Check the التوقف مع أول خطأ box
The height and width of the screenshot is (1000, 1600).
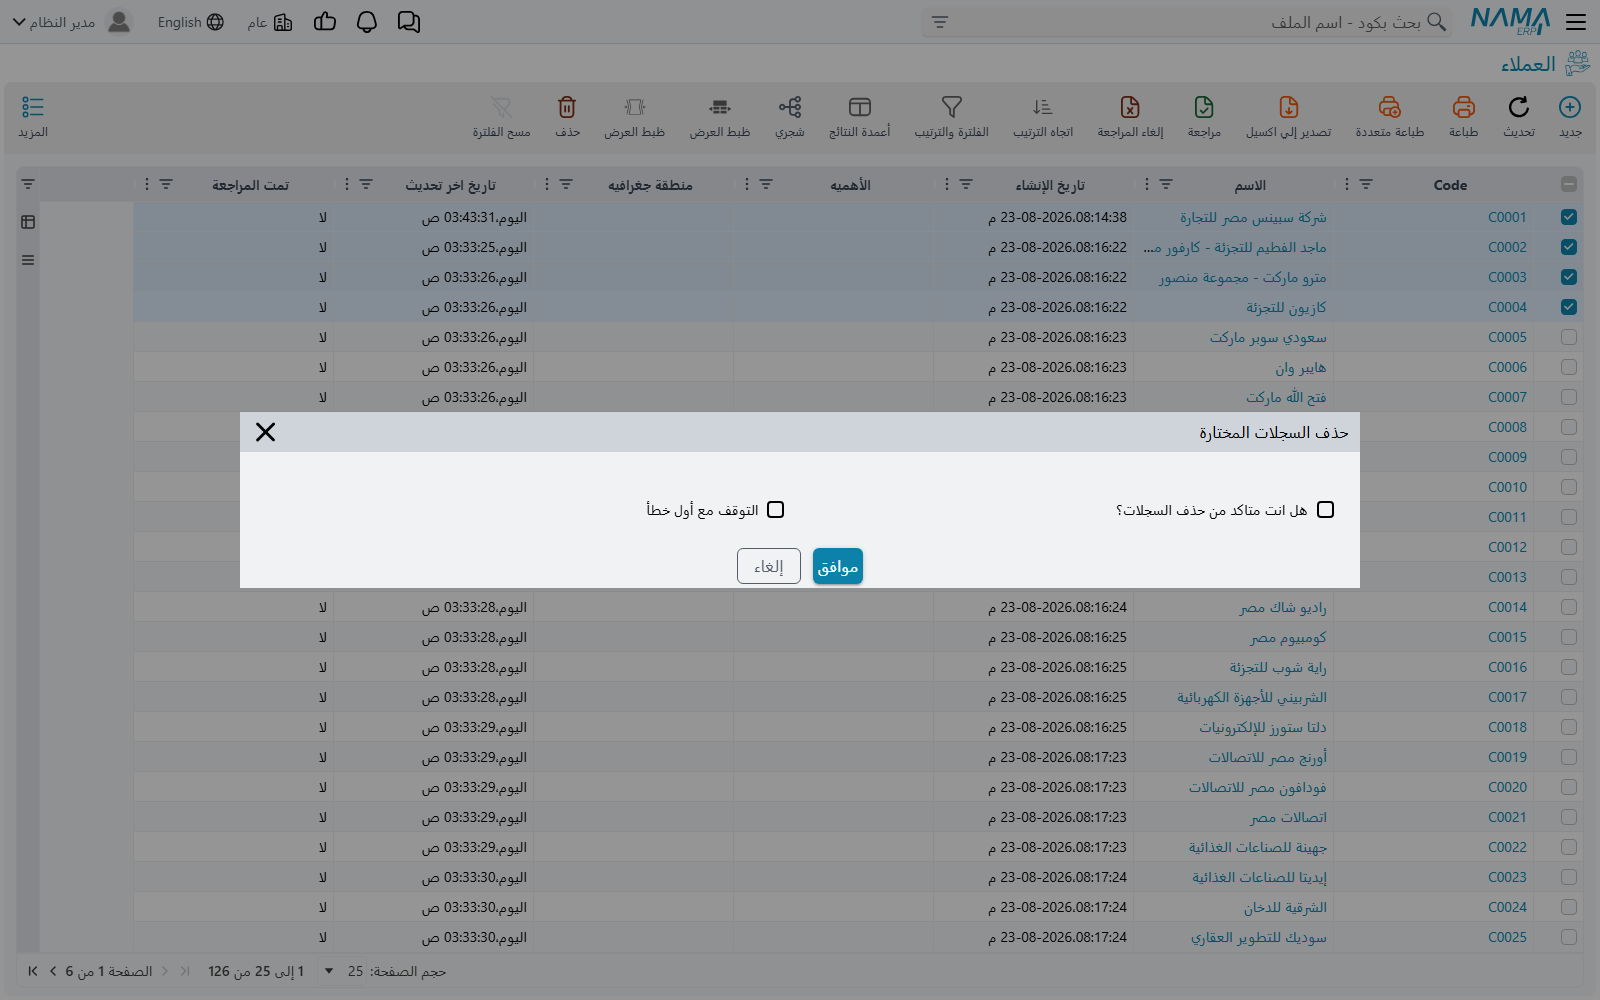pyautogui.click(x=776, y=510)
